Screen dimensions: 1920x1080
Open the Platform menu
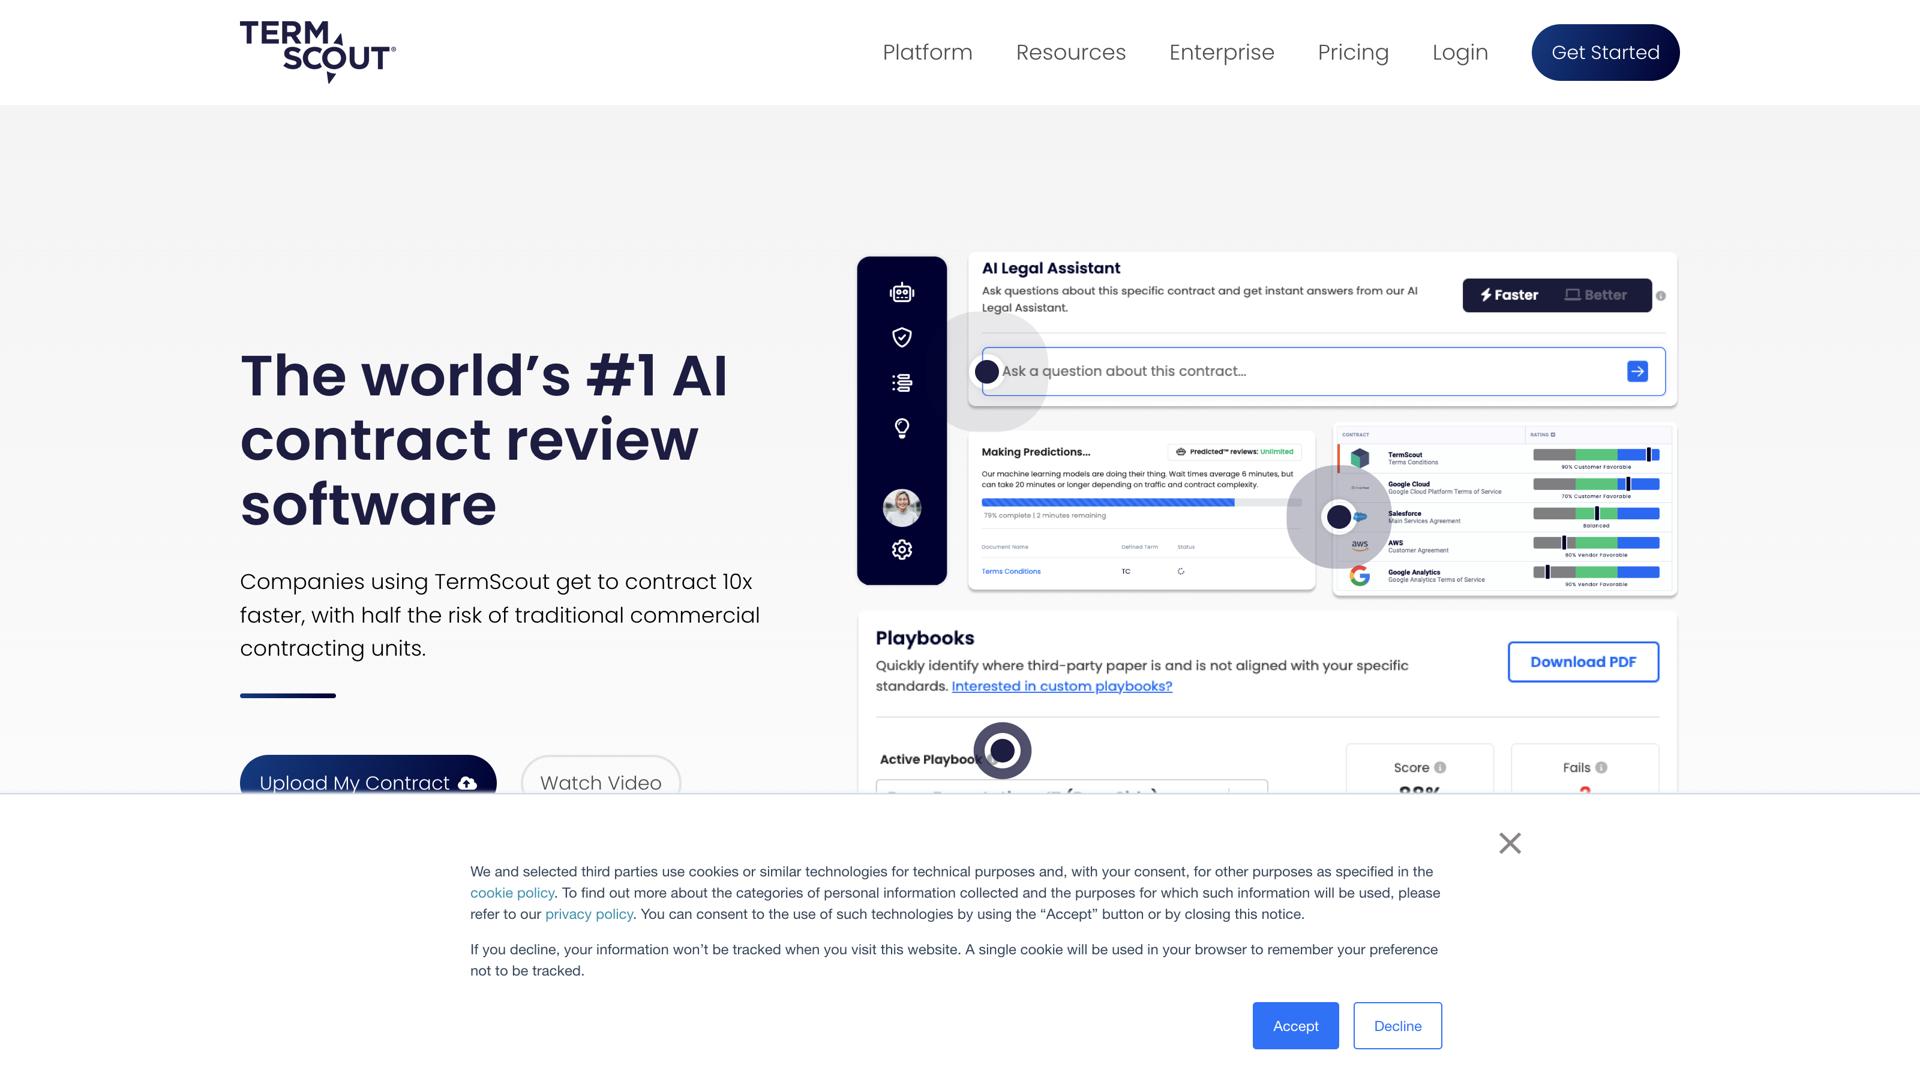point(927,53)
